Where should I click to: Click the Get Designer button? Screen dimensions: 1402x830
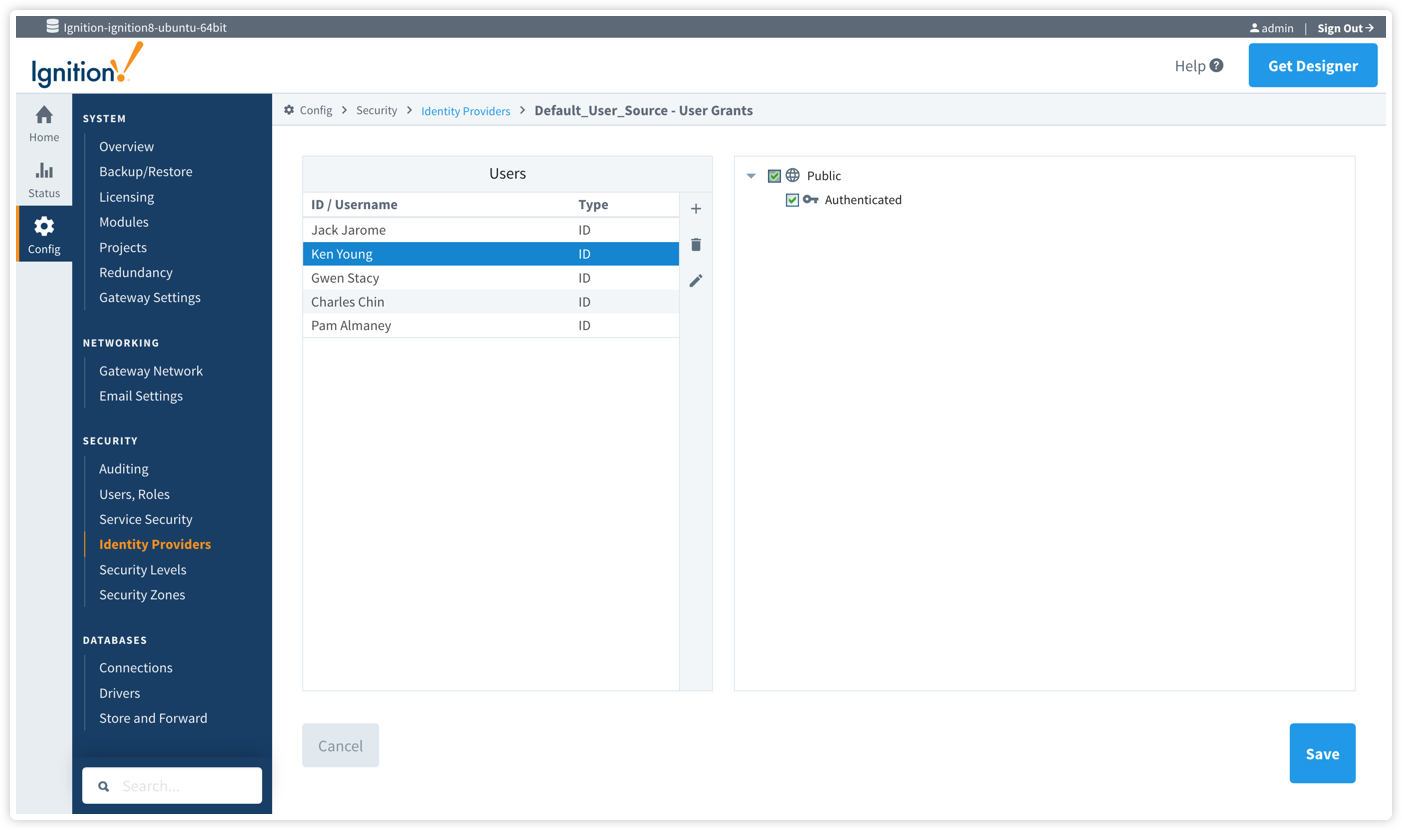click(1313, 66)
